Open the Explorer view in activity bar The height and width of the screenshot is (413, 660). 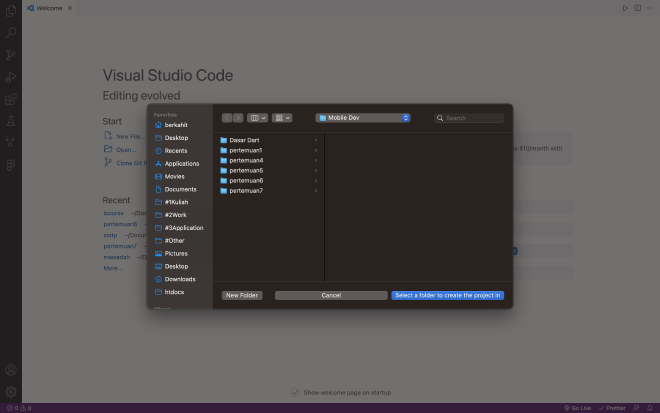coord(11,10)
